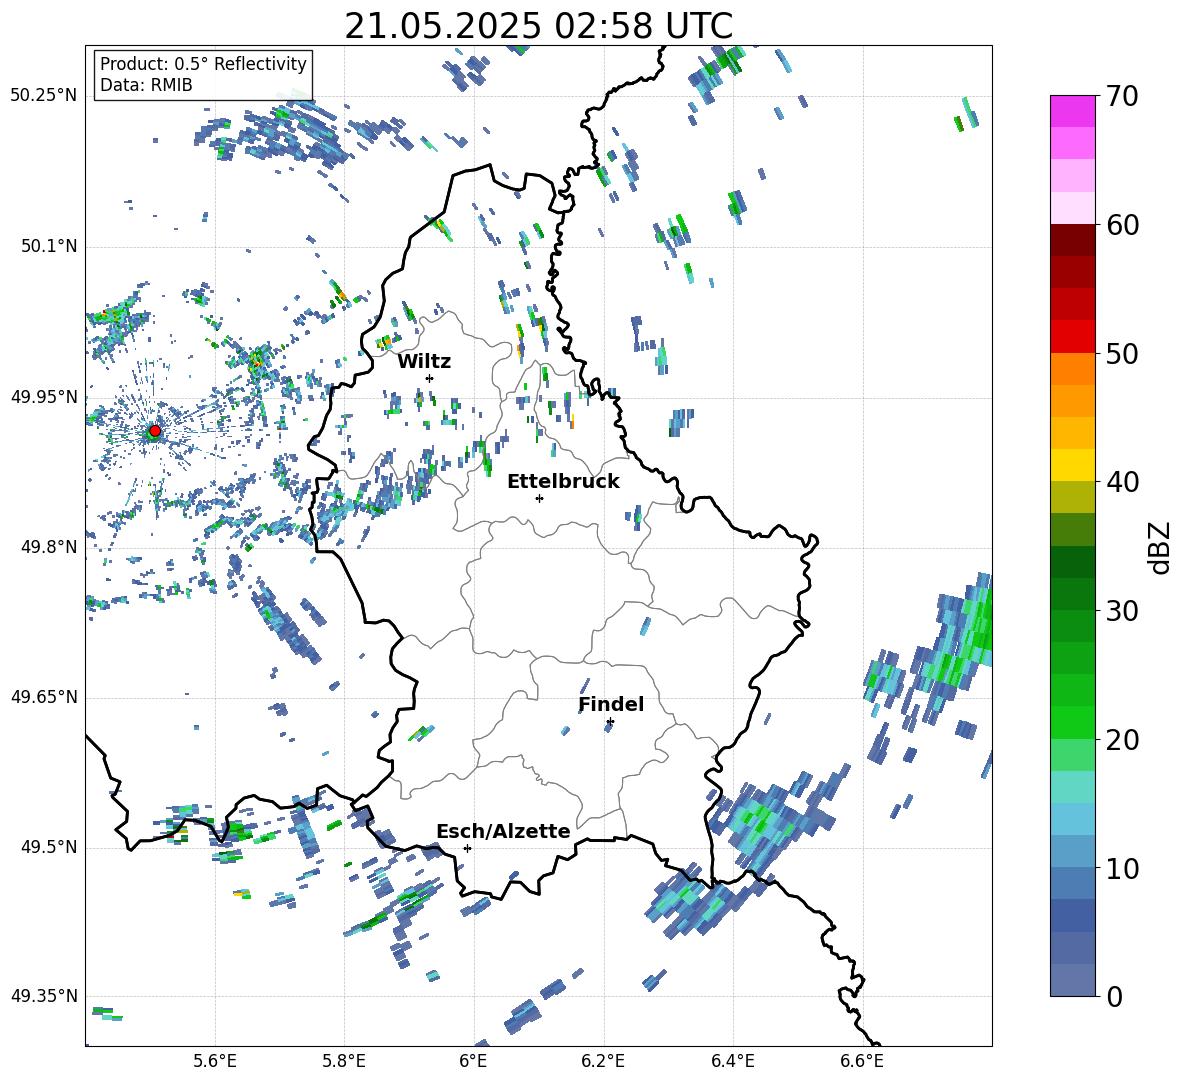1184x1081 pixels.
Task: Click the 50.1°N latitude label
Action: pos(49,246)
